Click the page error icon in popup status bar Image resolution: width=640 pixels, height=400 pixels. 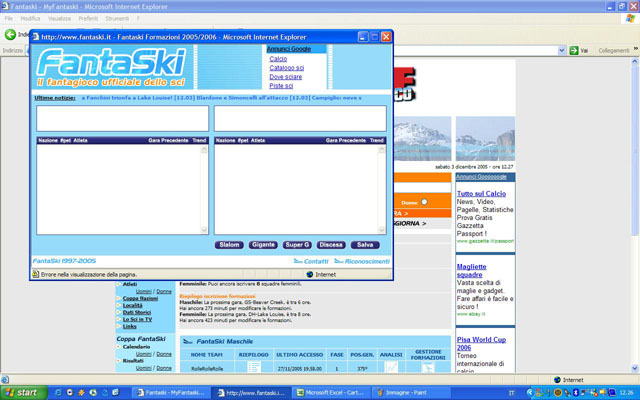[x=36, y=274]
